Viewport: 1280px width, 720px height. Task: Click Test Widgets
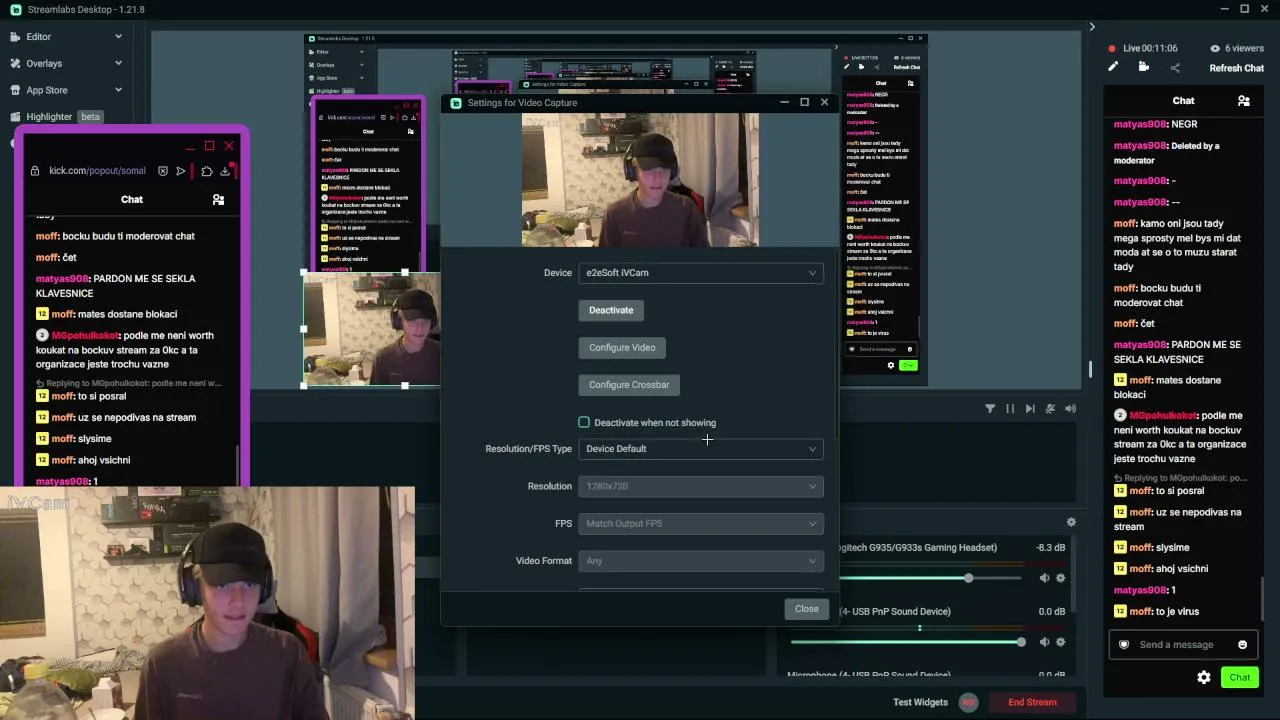click(x=920, y=702)
